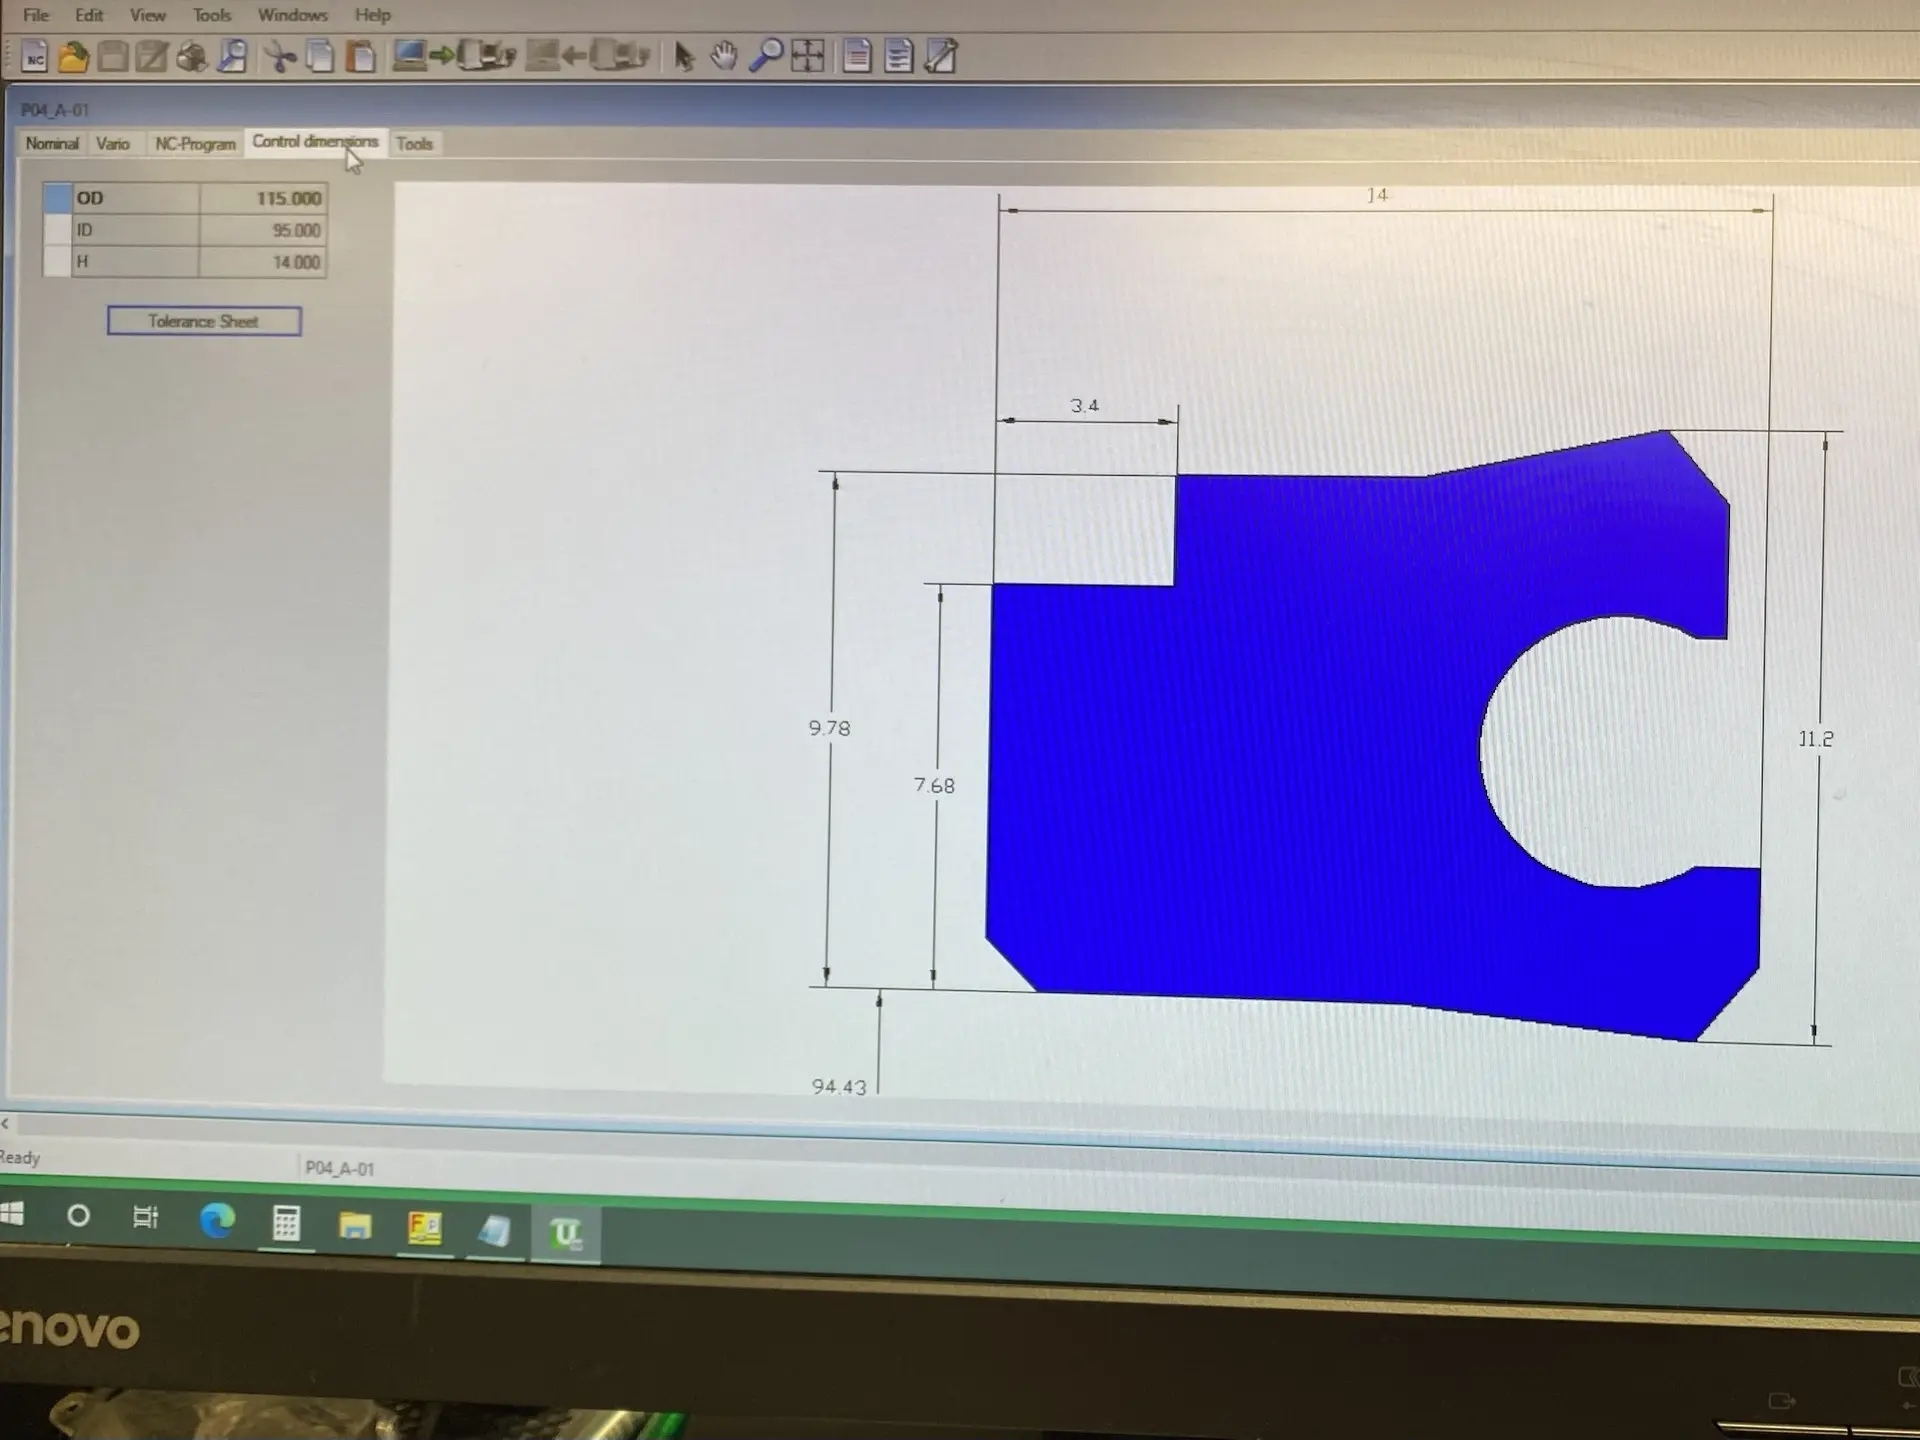Click the Tolerance Sheet button

(x=204, y=321)
